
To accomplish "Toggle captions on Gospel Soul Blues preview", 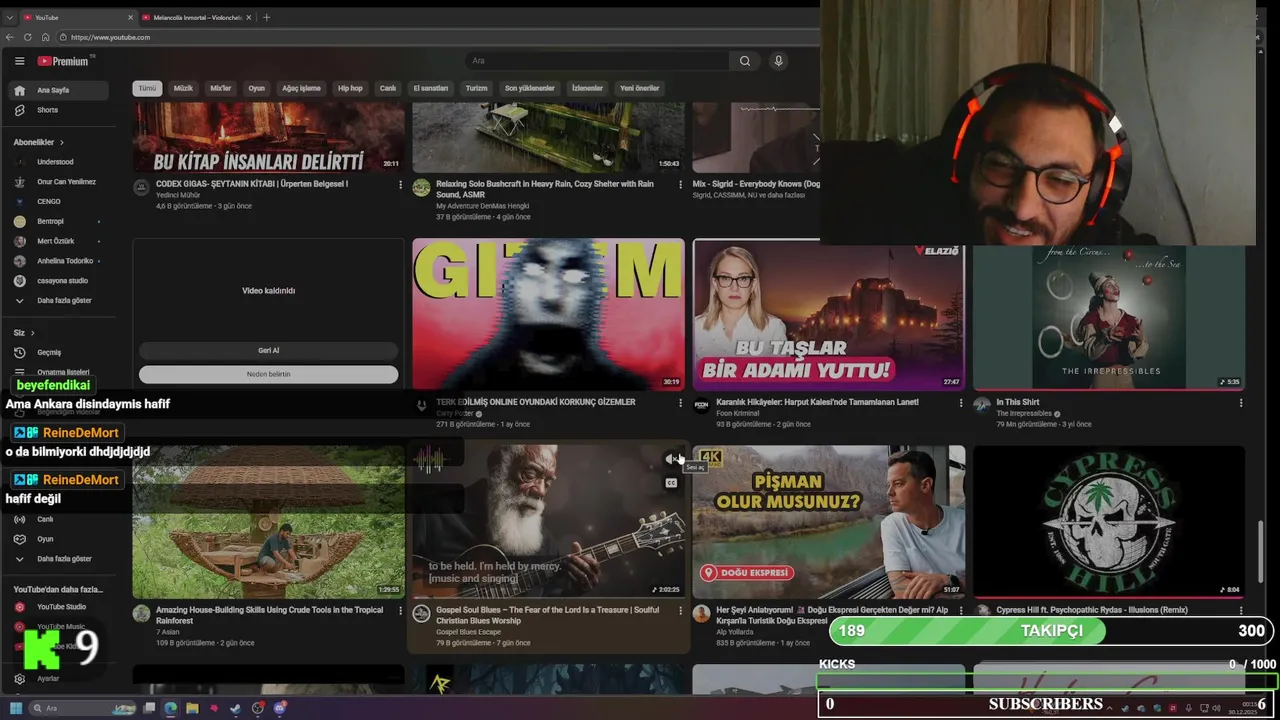I will [x=671, y=483].
